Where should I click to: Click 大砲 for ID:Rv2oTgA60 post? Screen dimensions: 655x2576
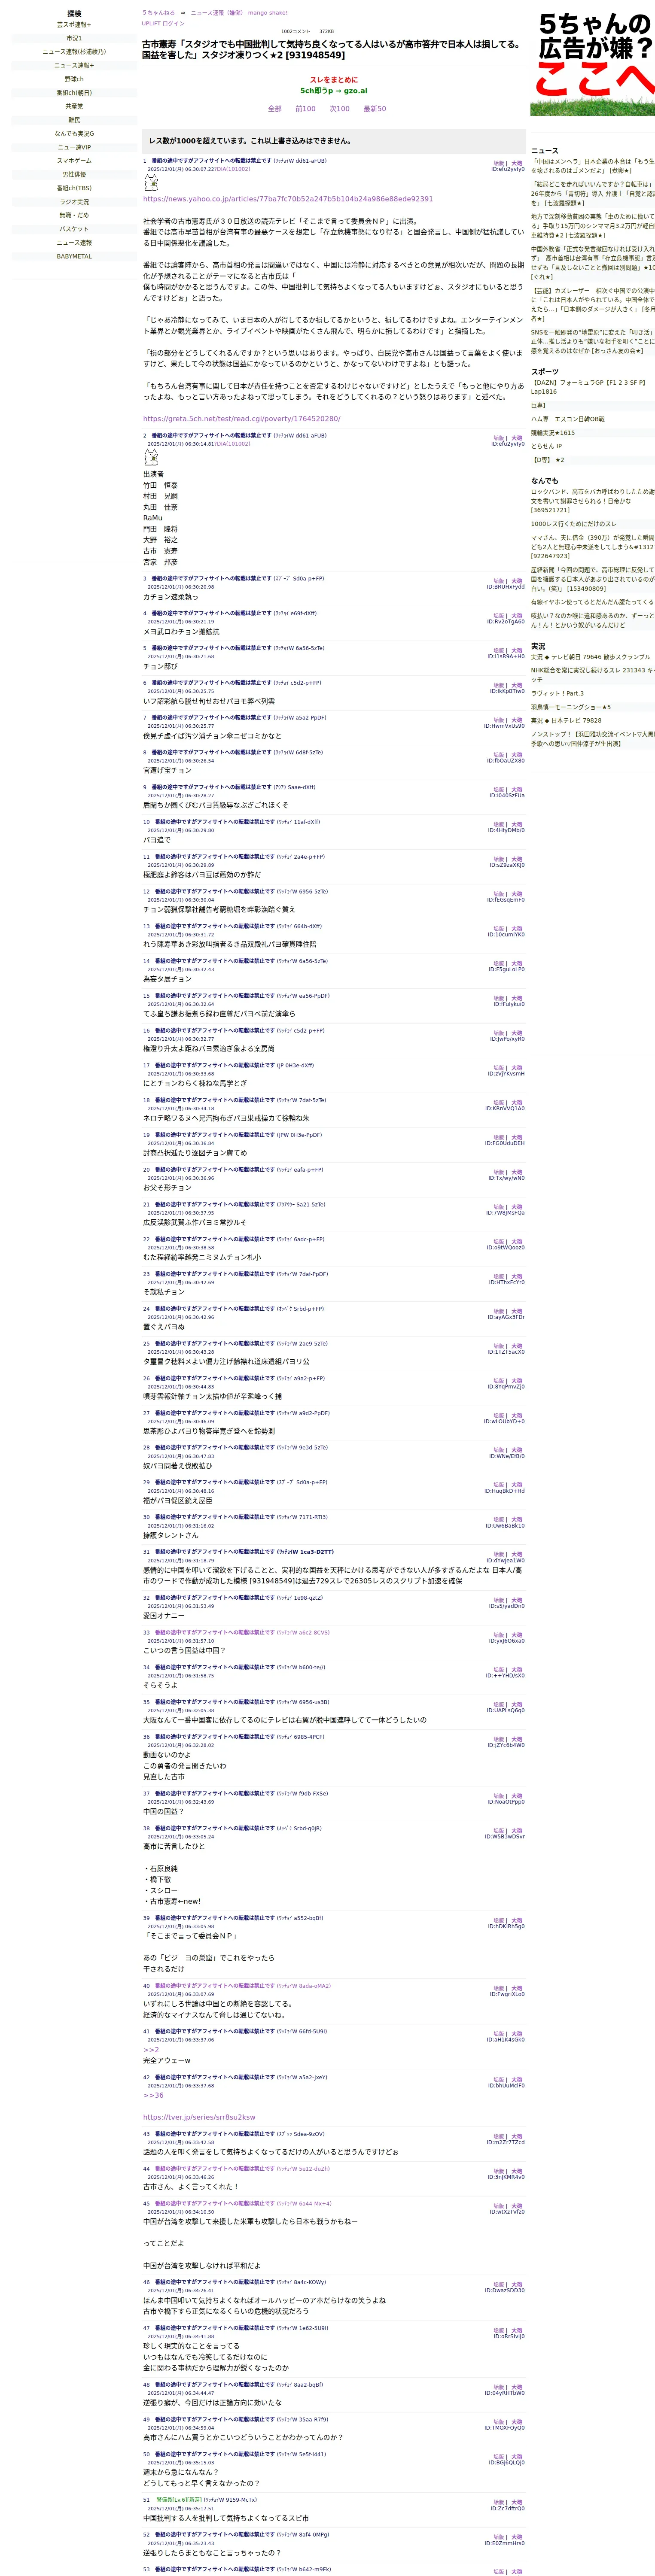(517, 616)
